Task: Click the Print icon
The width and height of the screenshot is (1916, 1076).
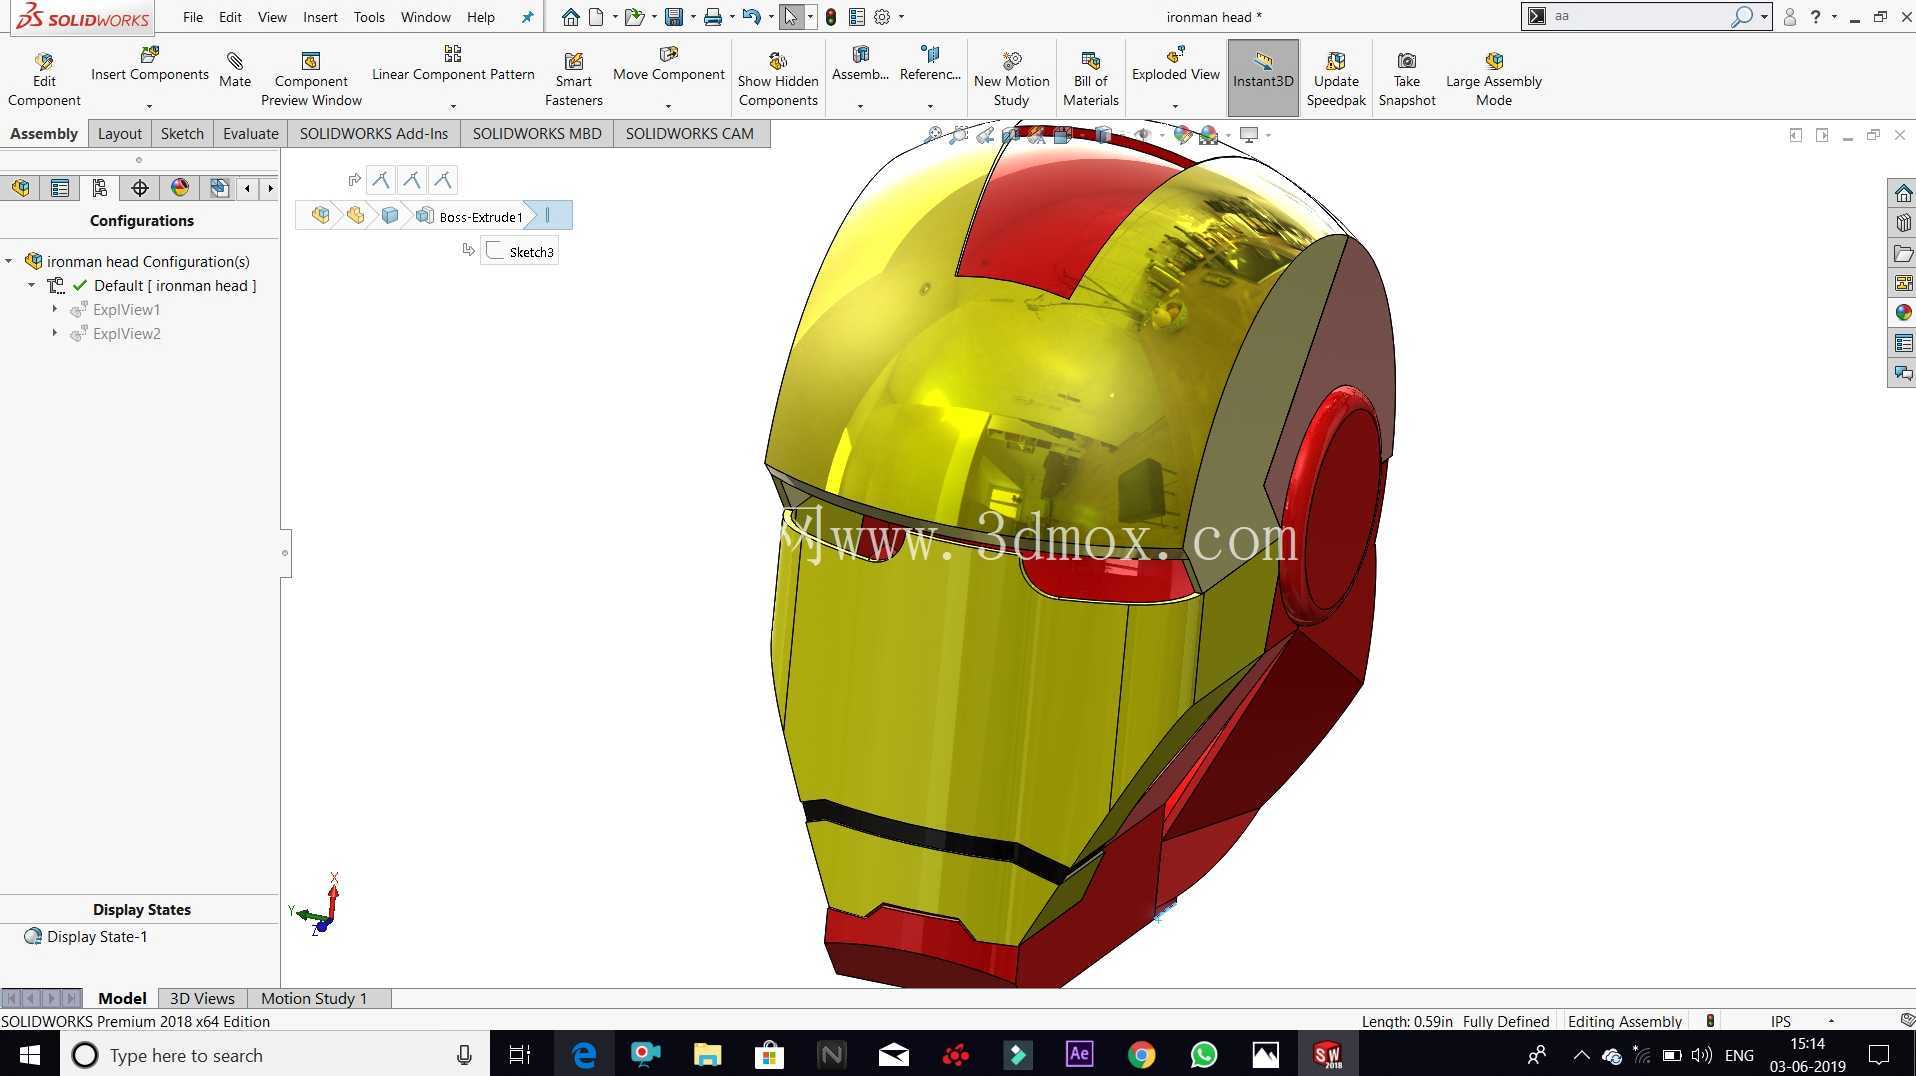Action: 712,17
